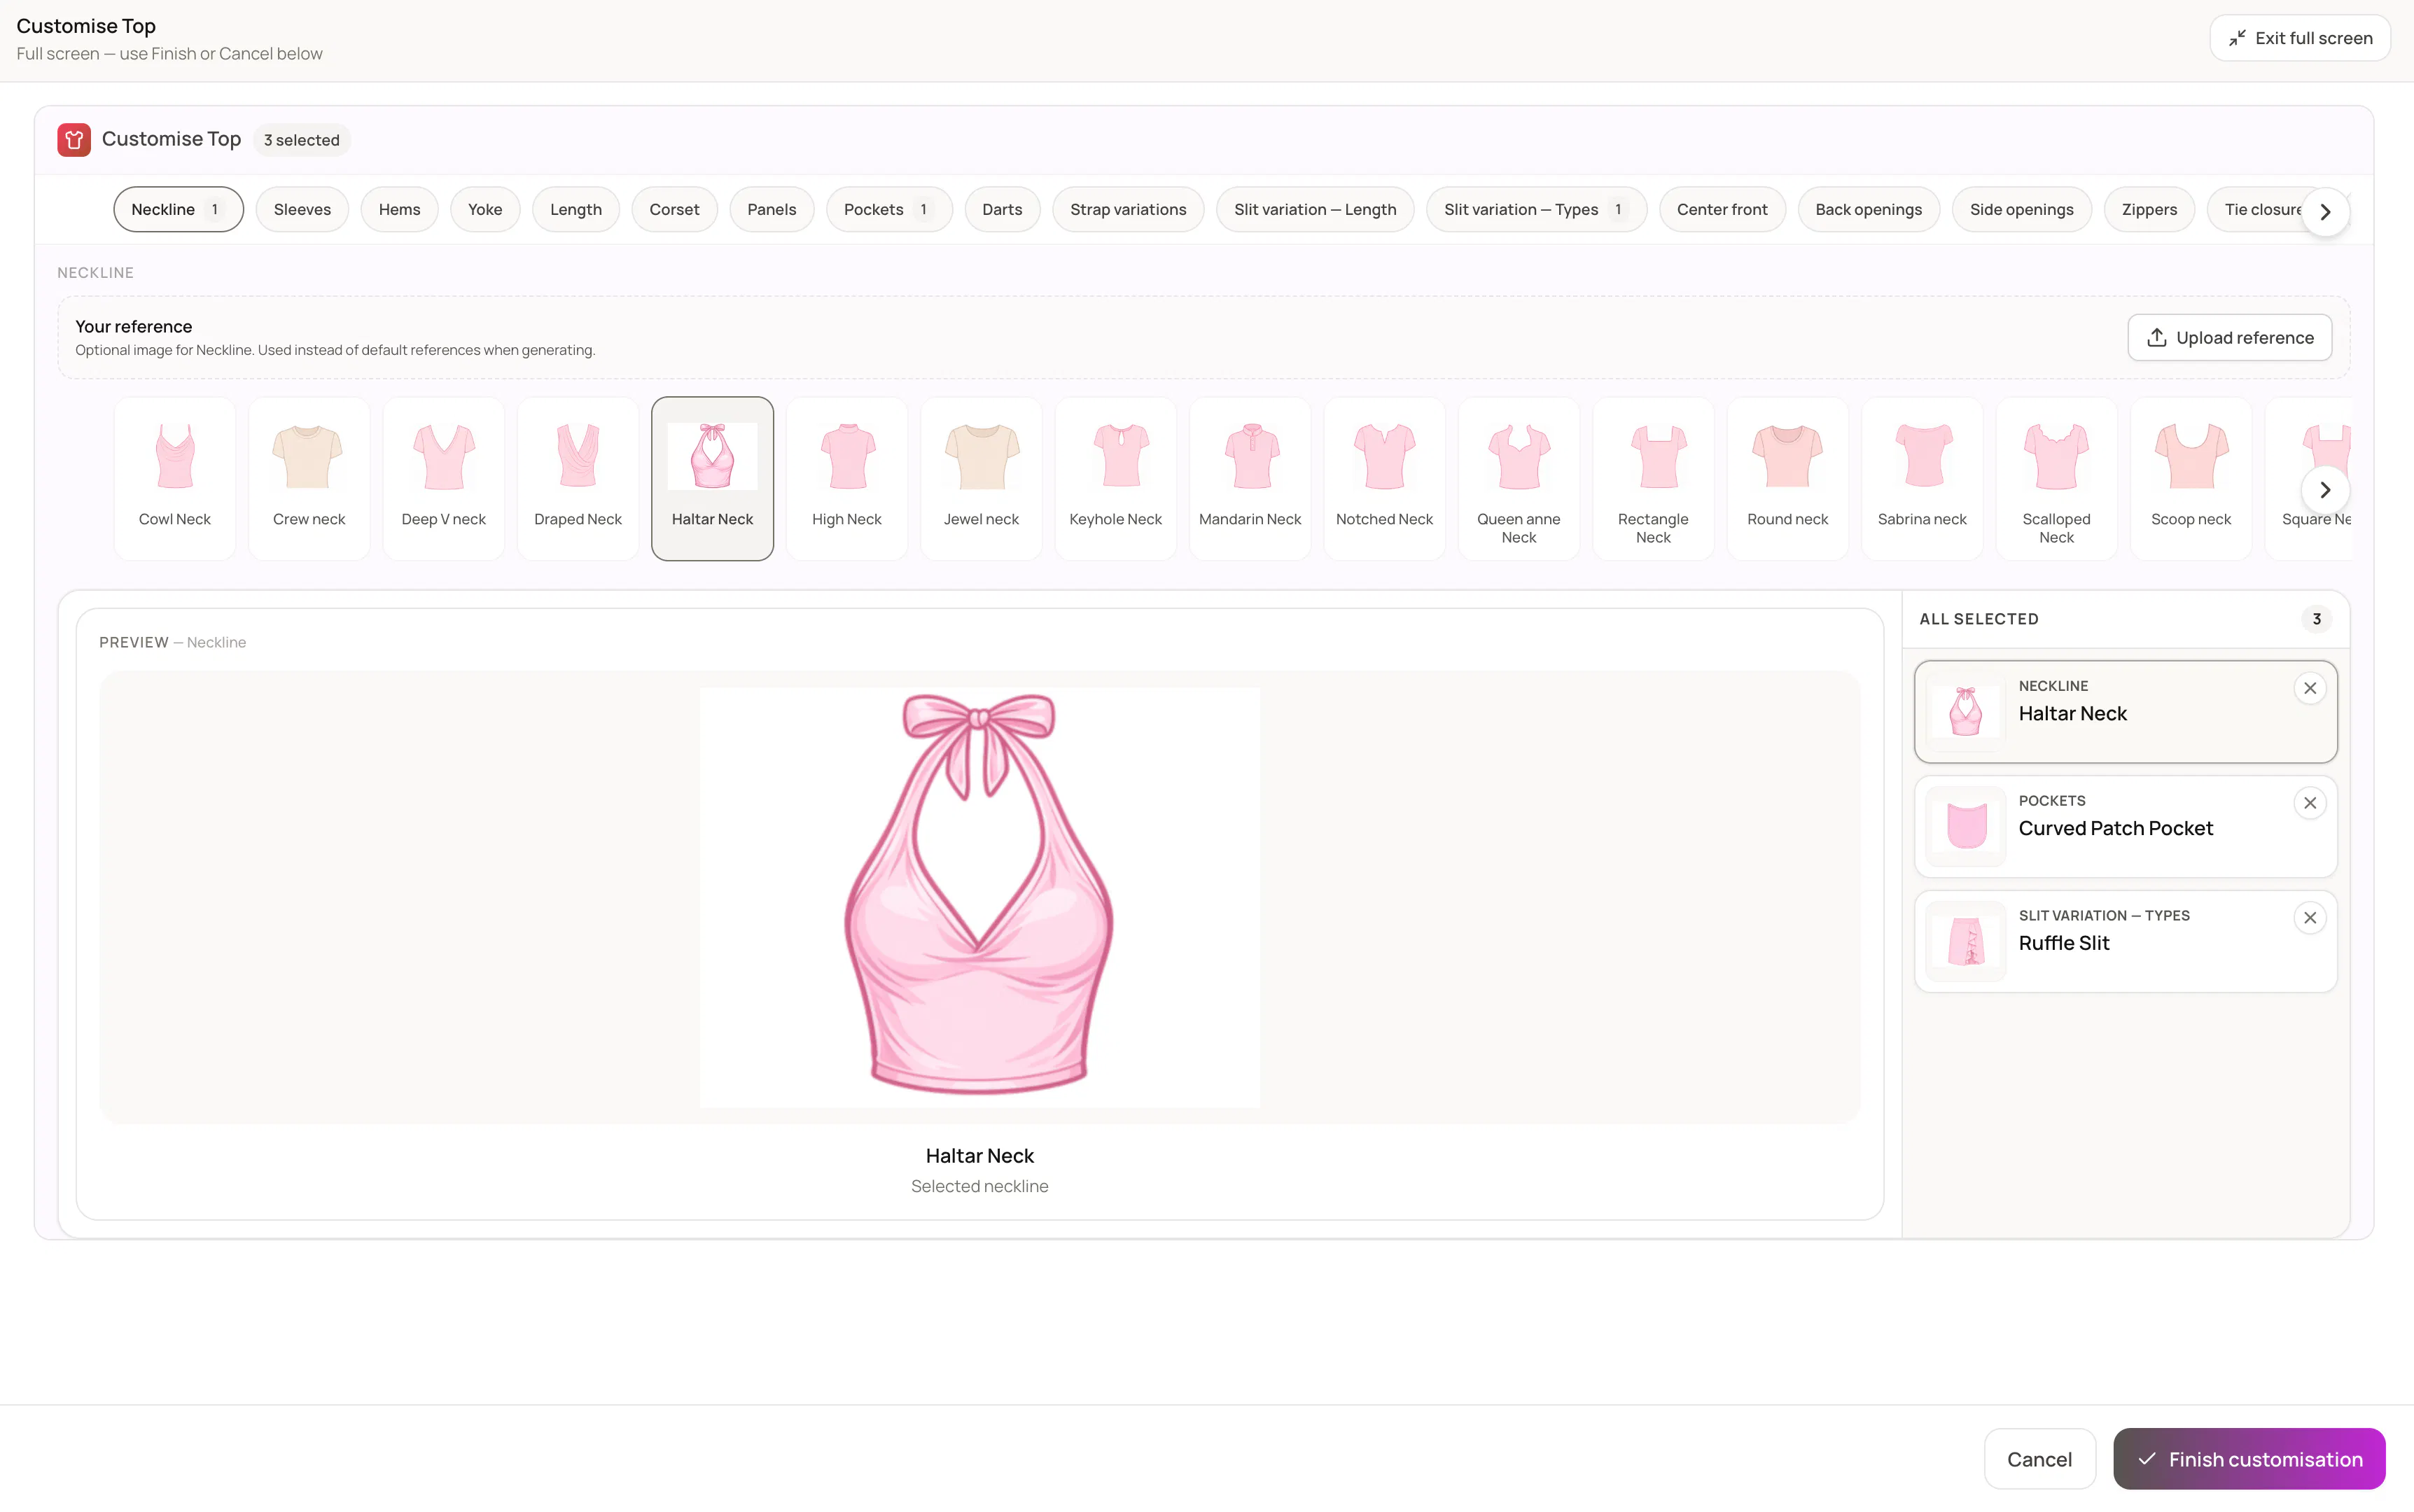2414x1512 pixels.
Task: Choose the High Neck style
Action: click(x=847, y=479)
